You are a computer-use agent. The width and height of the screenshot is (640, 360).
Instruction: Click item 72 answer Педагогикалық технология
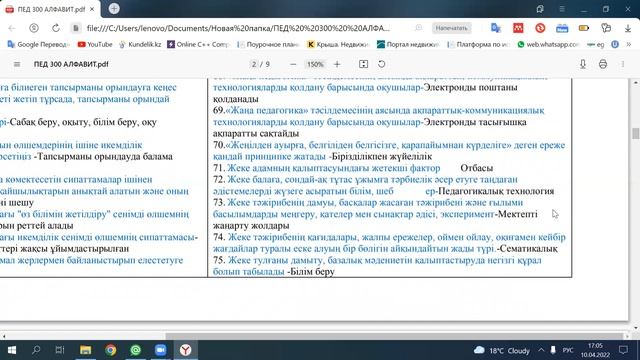[496, 191]
